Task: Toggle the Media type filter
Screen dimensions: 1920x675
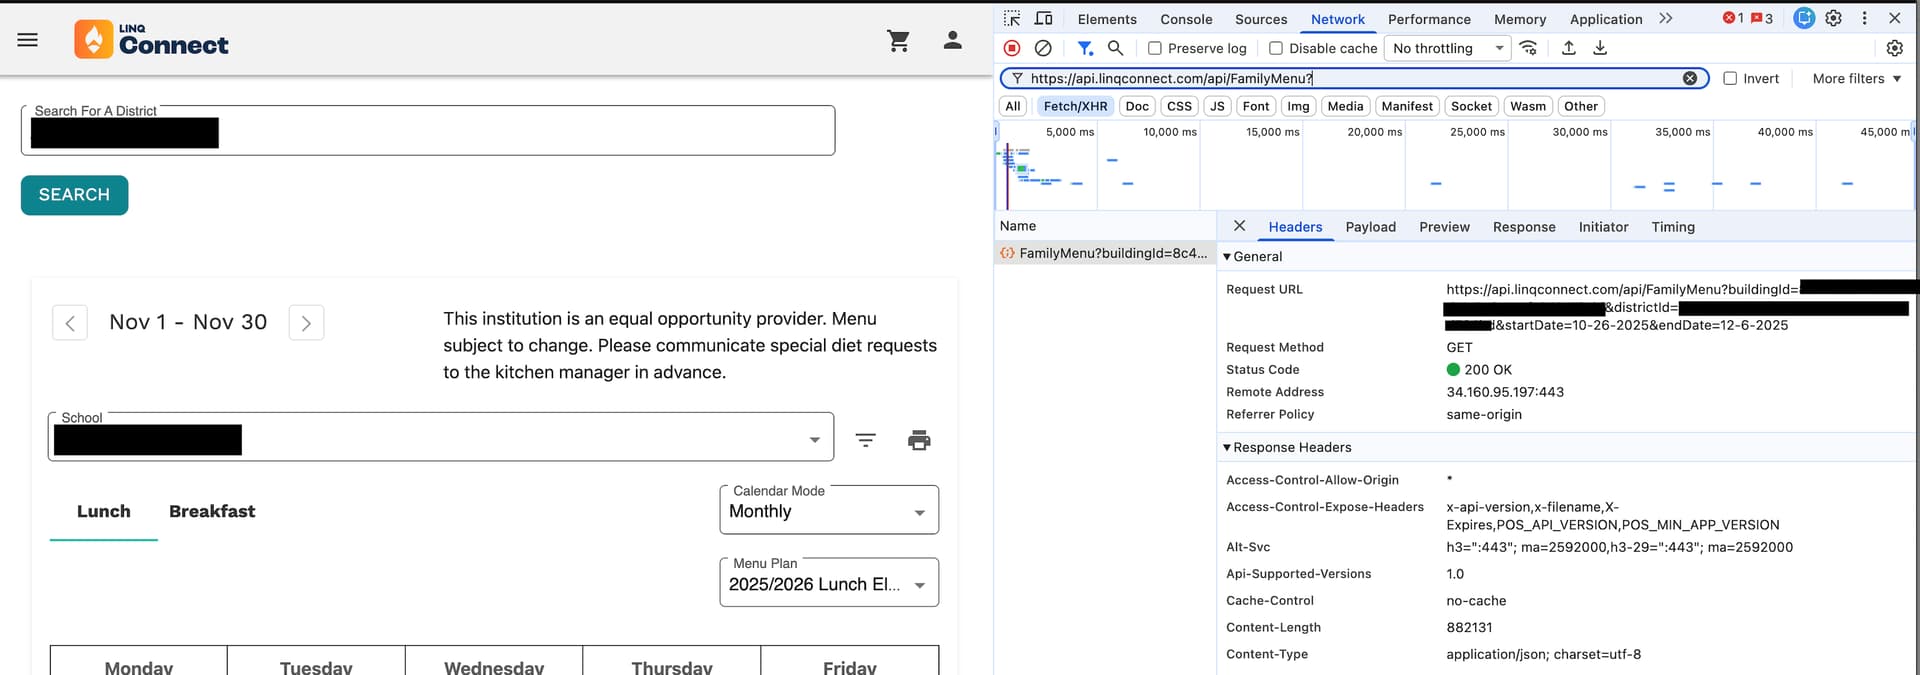Action: [1345, 106]
